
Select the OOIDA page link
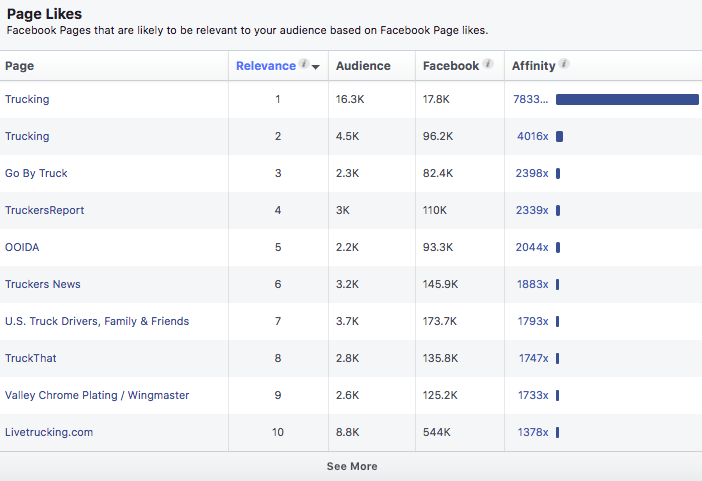point(22,247)
